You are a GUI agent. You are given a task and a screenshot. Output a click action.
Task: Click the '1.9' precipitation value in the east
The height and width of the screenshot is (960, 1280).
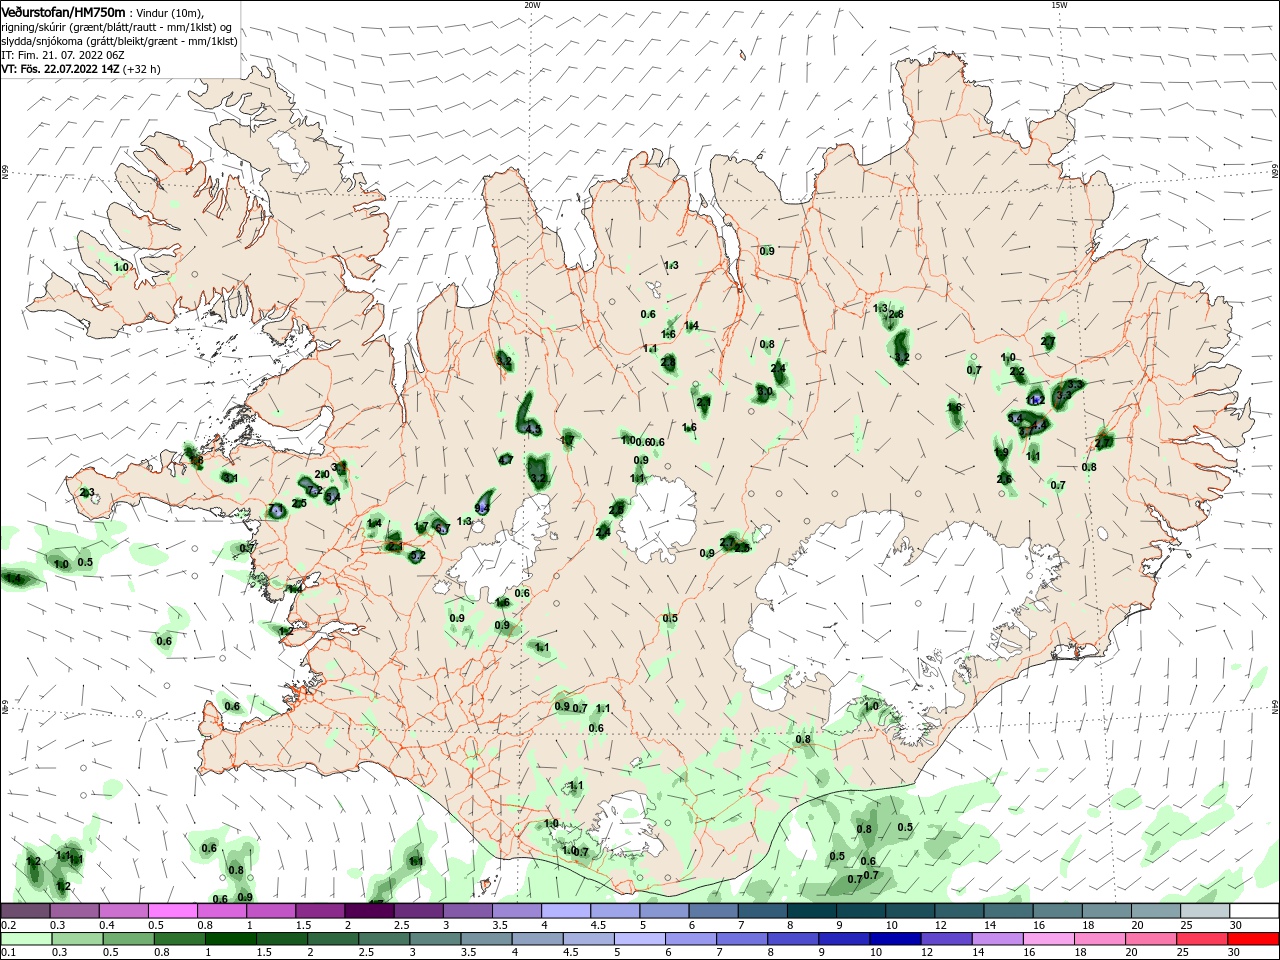click(x=1002, y=453)
